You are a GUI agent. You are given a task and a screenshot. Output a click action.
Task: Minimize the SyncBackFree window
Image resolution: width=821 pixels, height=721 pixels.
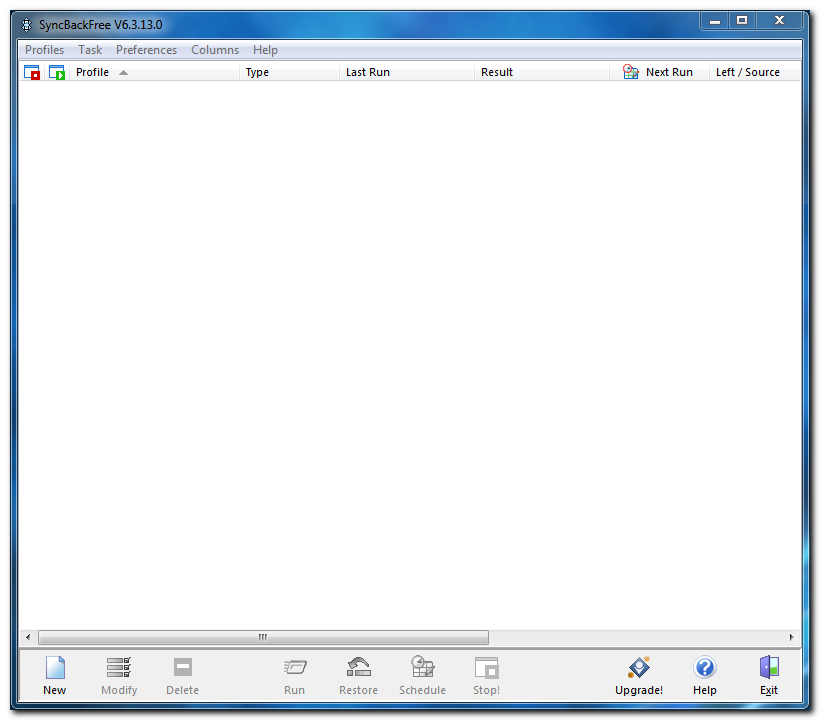[715, 21]
